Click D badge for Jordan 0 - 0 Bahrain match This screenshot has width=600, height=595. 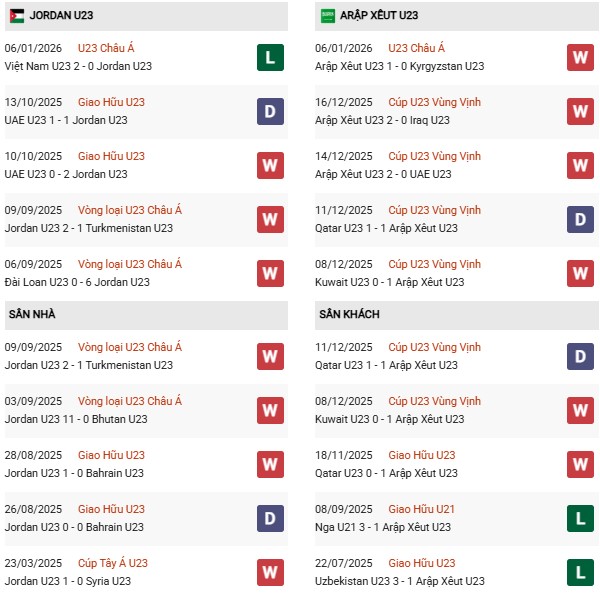point(270,518)
